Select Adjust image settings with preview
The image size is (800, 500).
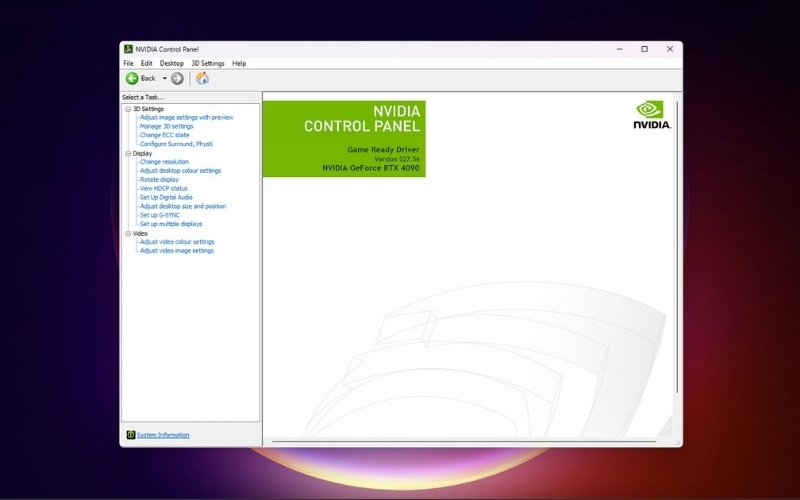pos(186,117)
